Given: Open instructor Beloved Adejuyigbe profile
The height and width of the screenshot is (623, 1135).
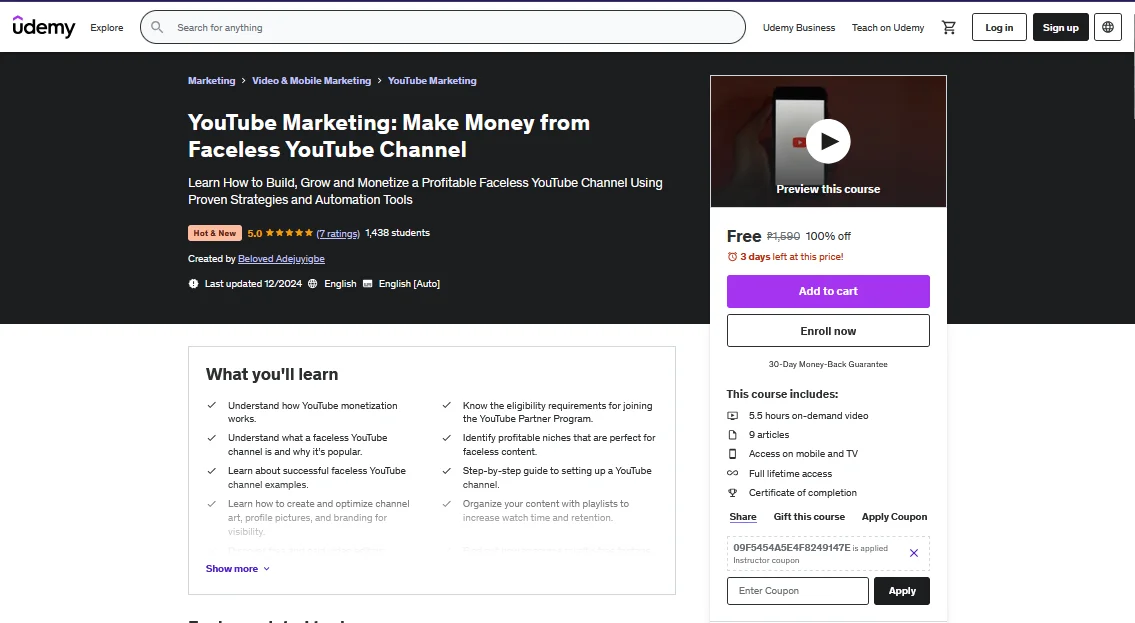Looking at the screenshot, I should 282,259.
